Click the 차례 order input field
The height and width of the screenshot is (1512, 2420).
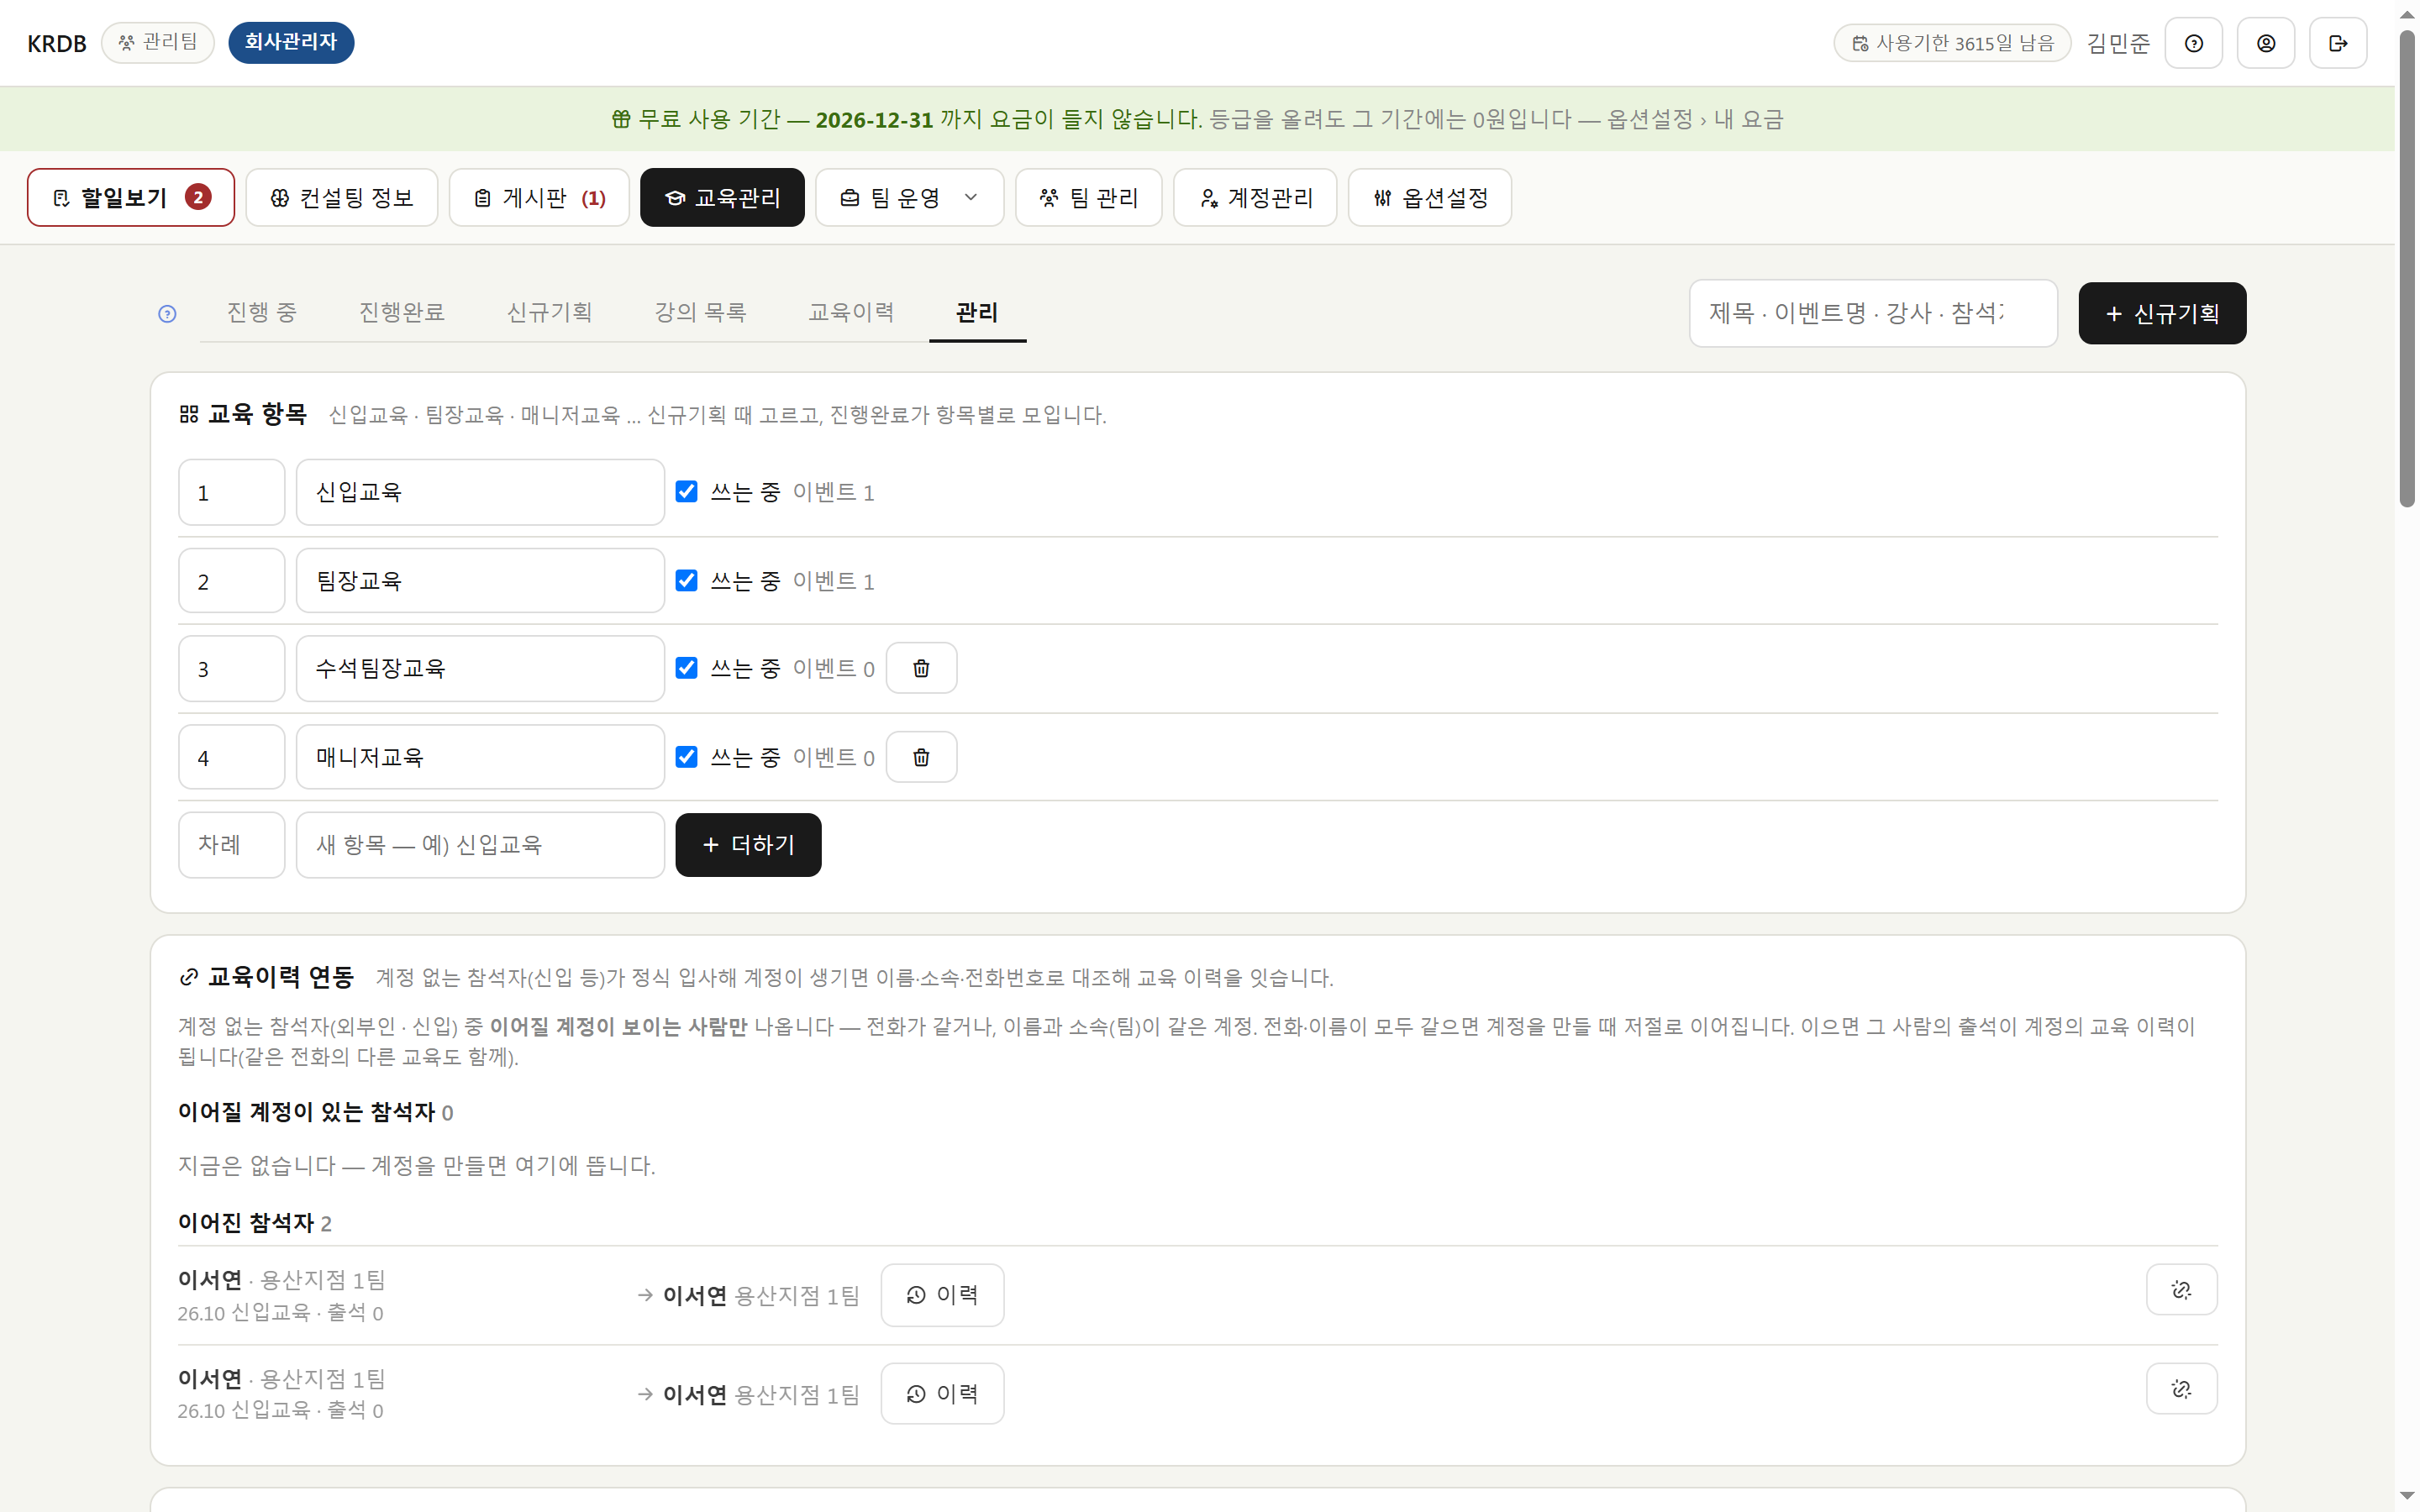231,845
